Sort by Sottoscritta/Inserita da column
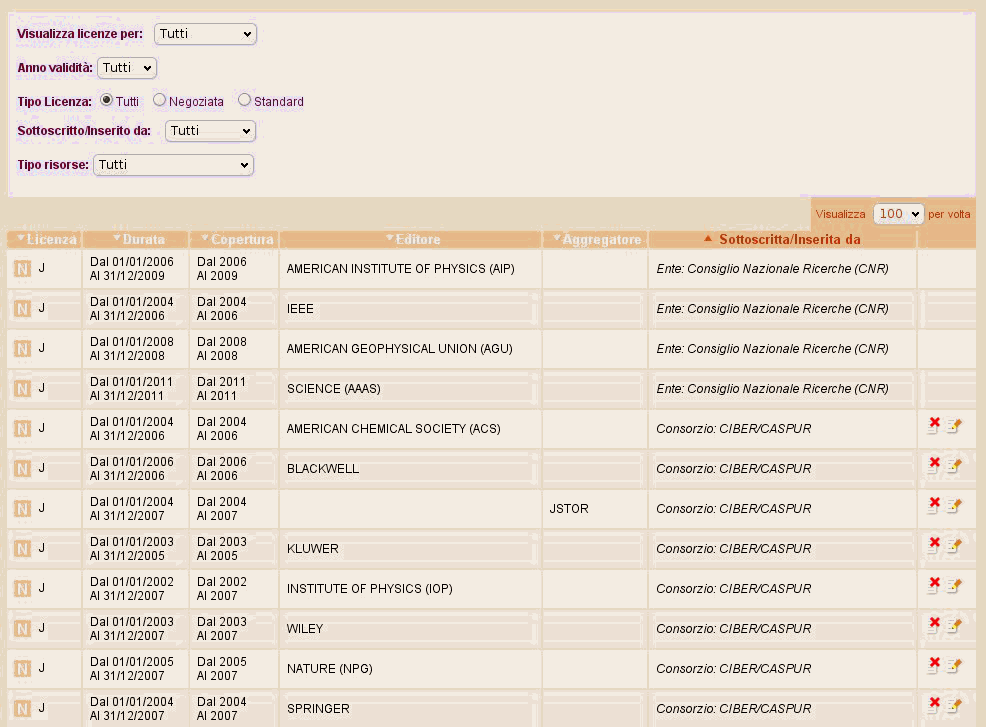Viewport: 986px width, 727px height. click(x=782, y=239)
